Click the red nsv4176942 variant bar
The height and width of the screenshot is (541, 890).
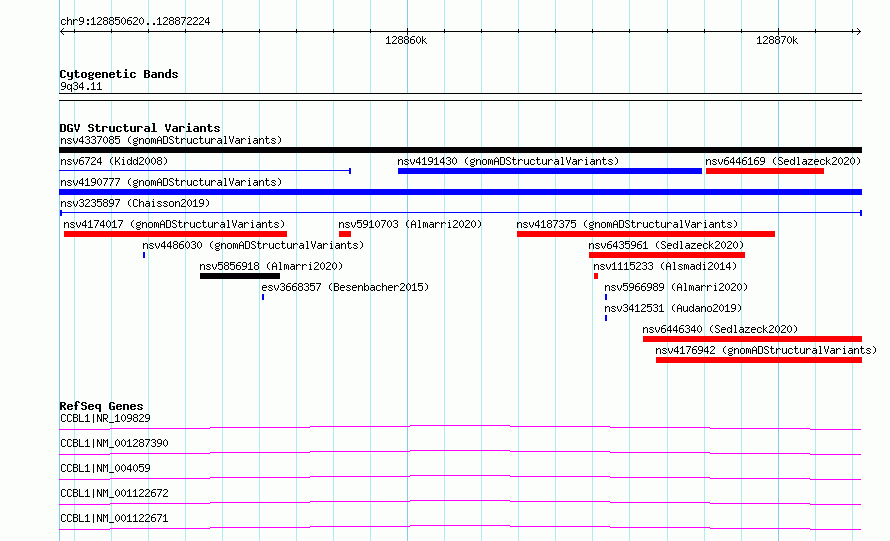[759, 360]
